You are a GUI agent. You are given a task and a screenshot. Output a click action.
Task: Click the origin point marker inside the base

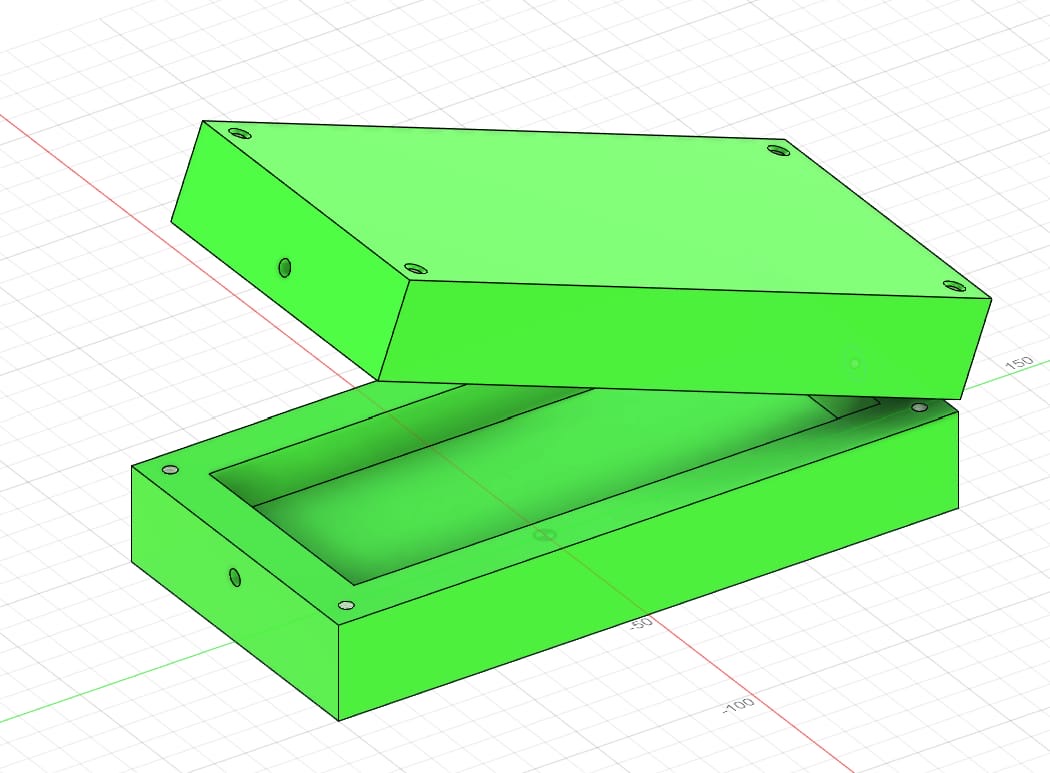click(544, 535)
